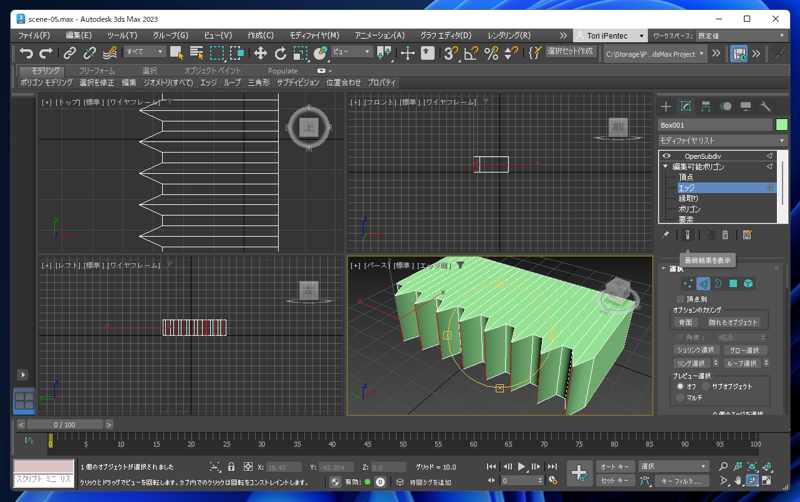Enable the 角度 checkbox
Screen dimensions: 800x502
point(680,337)
